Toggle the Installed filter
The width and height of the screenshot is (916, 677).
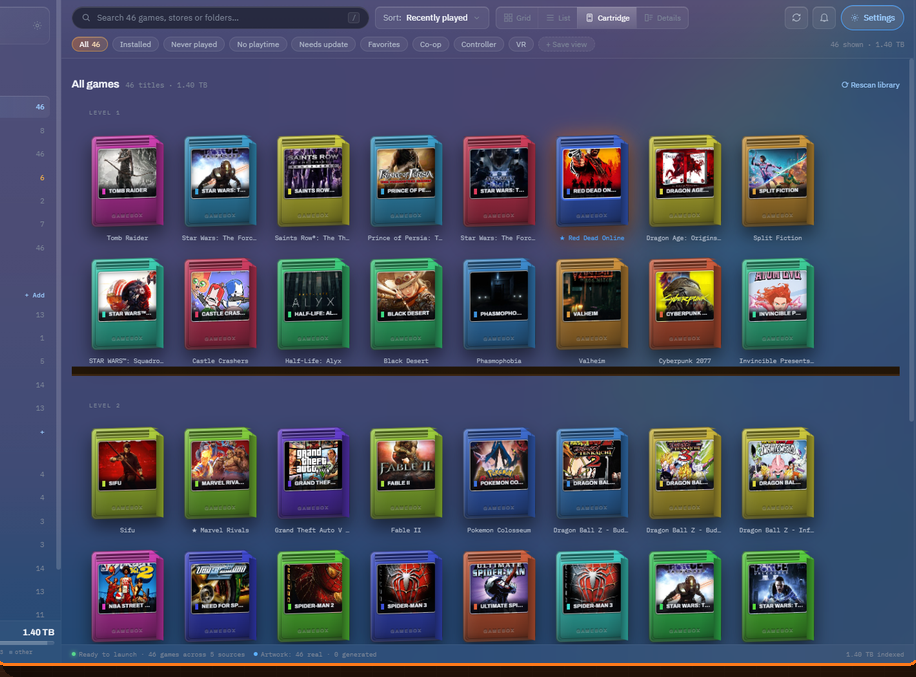click(135, 44)
